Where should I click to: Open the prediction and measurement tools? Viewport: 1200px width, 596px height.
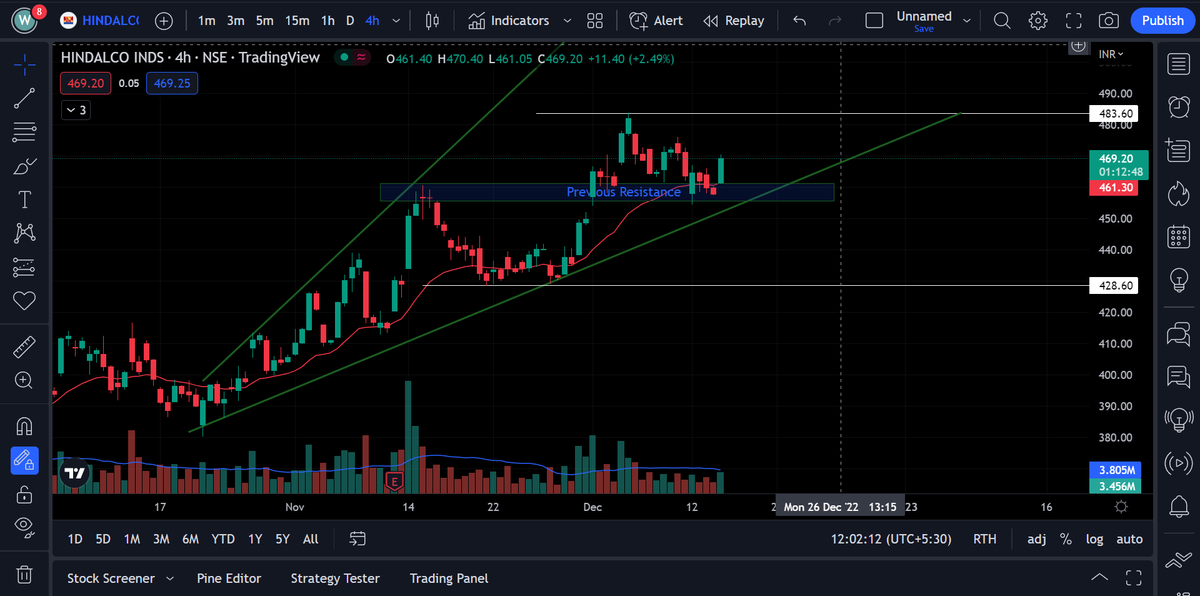(25, 267)
